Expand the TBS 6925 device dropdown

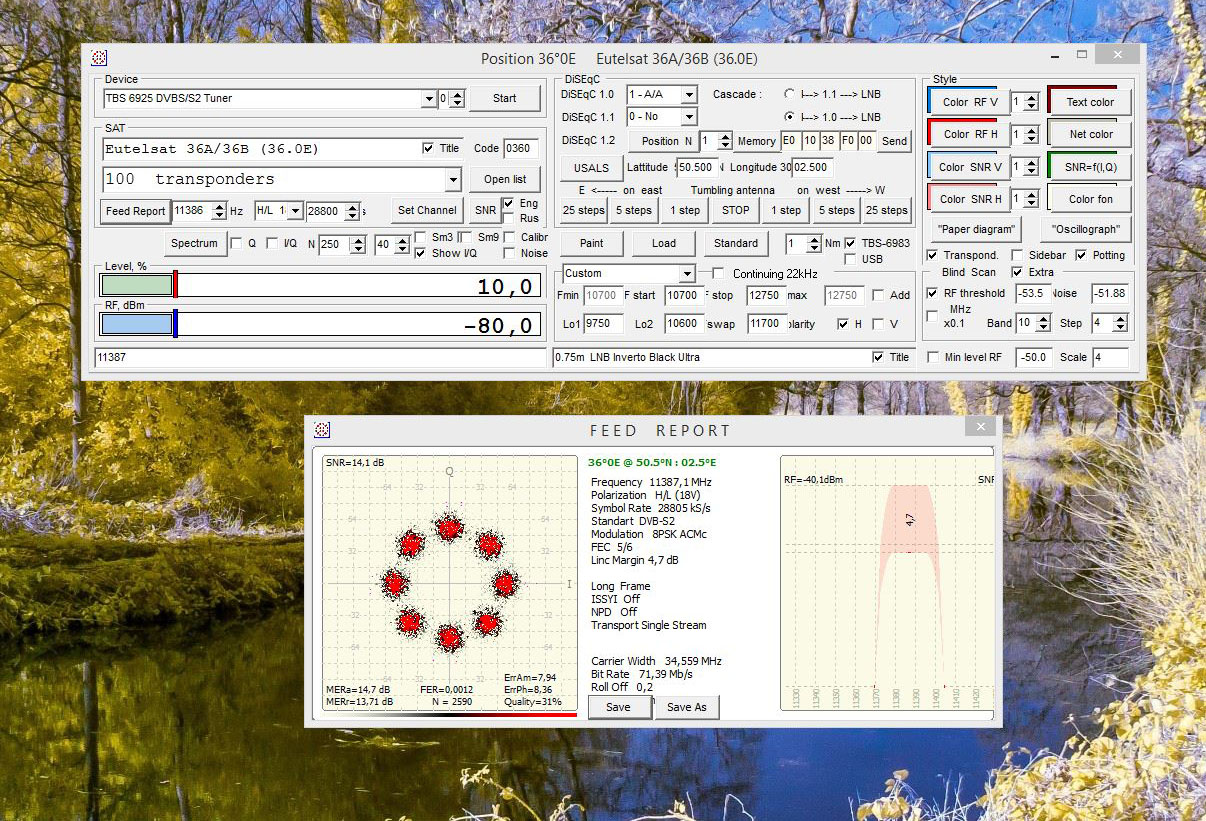[x=428, y=98]
